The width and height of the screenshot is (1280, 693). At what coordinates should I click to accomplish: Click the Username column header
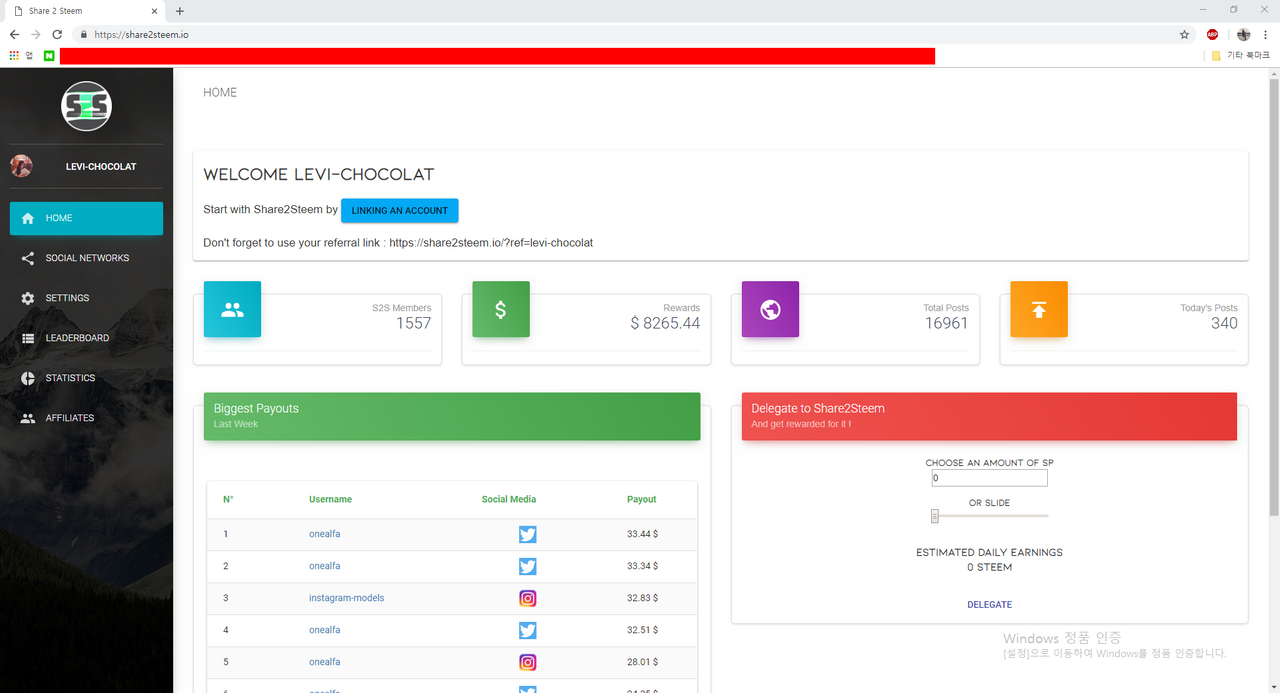pos(330,499)
